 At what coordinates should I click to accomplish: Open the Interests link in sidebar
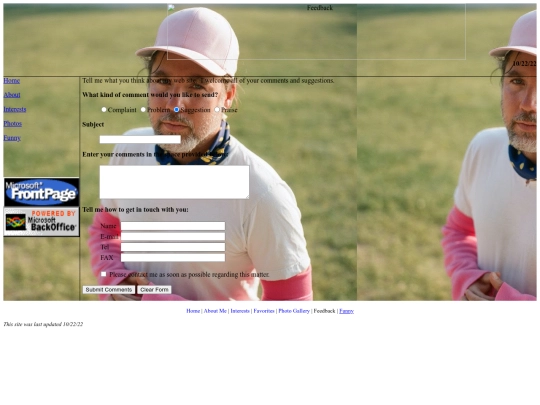[15, 109]
